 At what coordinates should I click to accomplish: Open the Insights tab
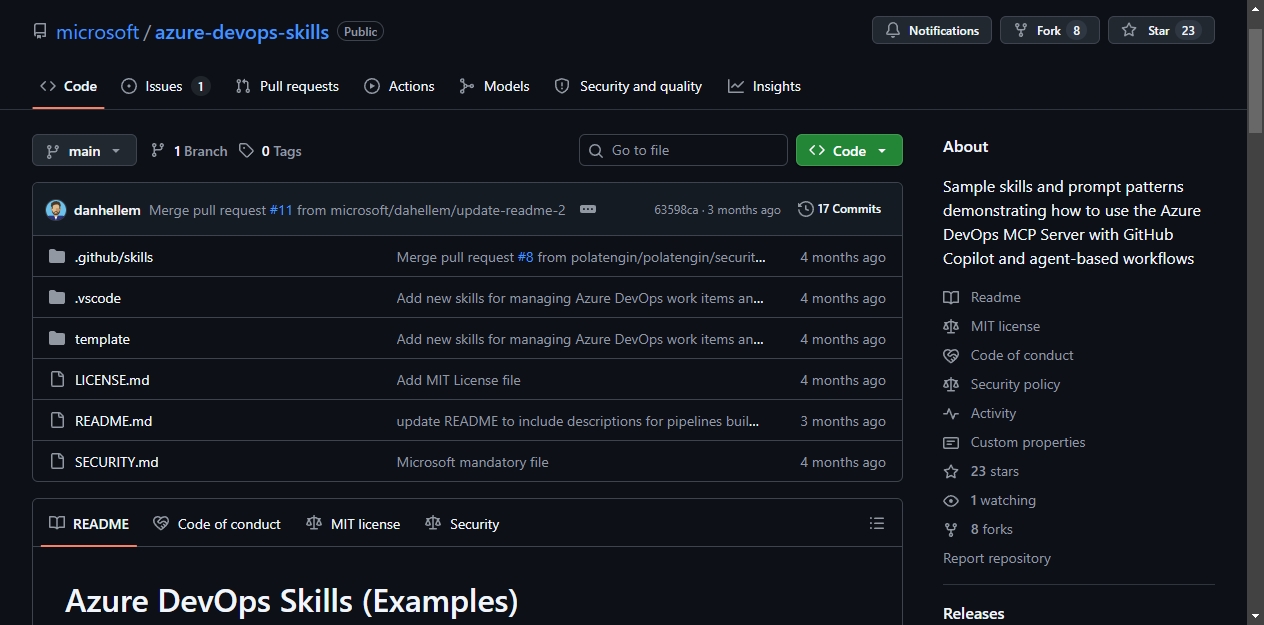pos(764,86)
